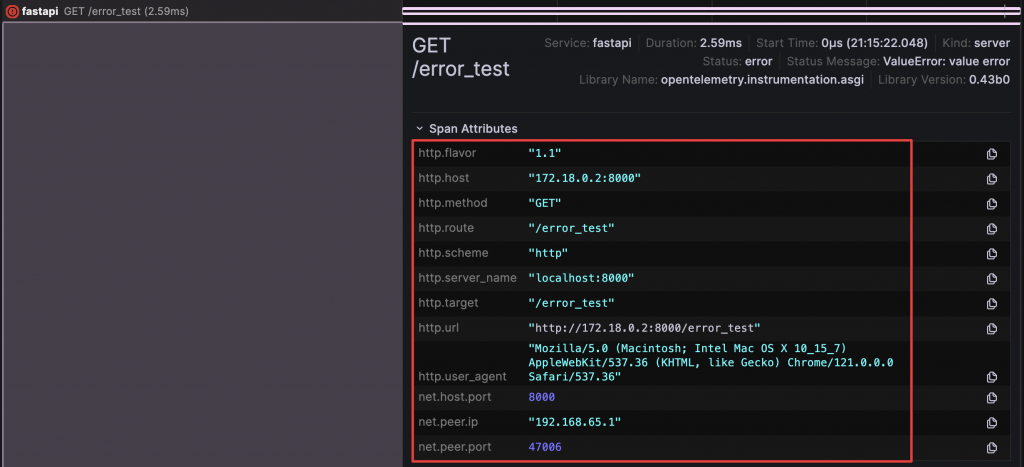Collapse the Span Attributes section
1024x467 pixels.
[421, 129]
